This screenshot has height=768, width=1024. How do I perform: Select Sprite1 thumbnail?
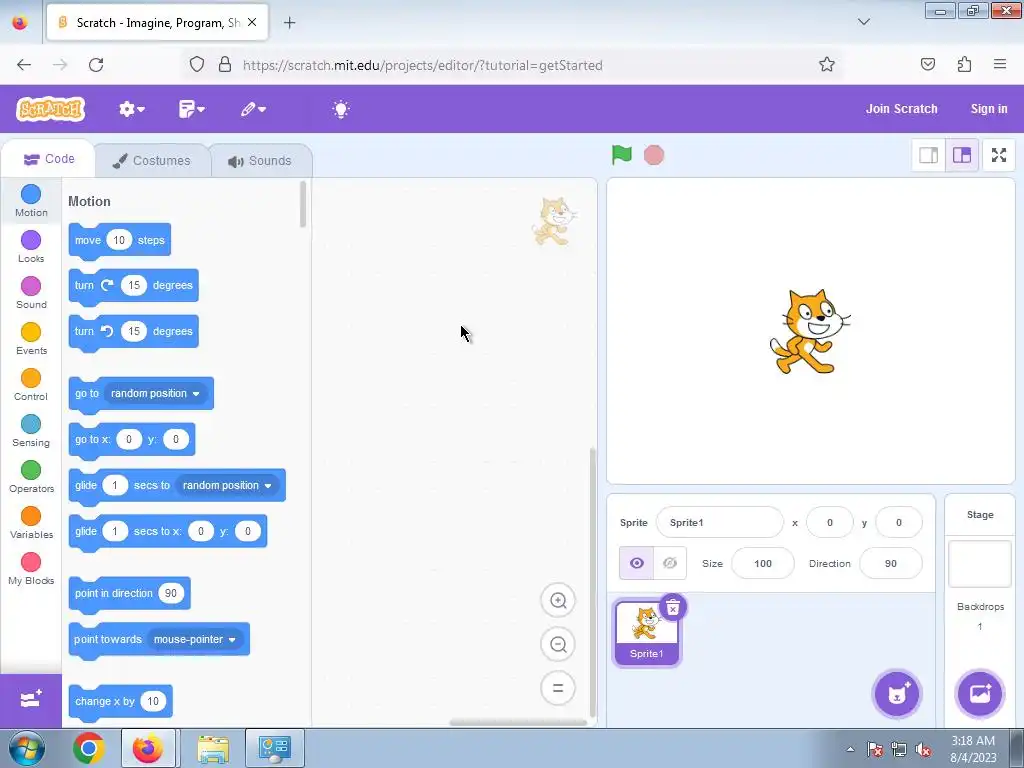click(646, 634)
